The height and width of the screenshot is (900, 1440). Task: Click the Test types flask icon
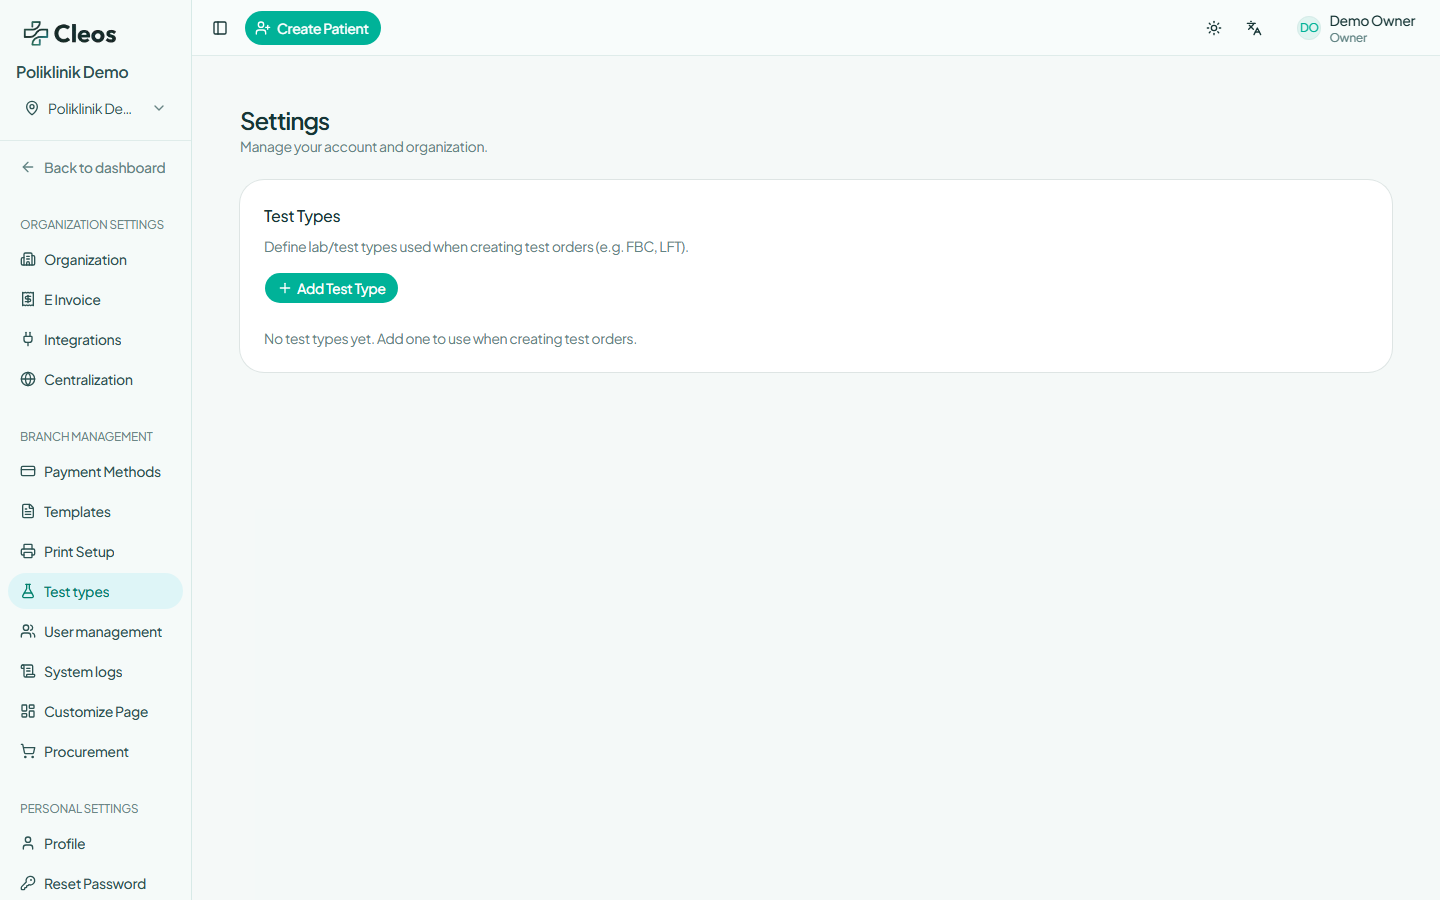coord(28,591)
